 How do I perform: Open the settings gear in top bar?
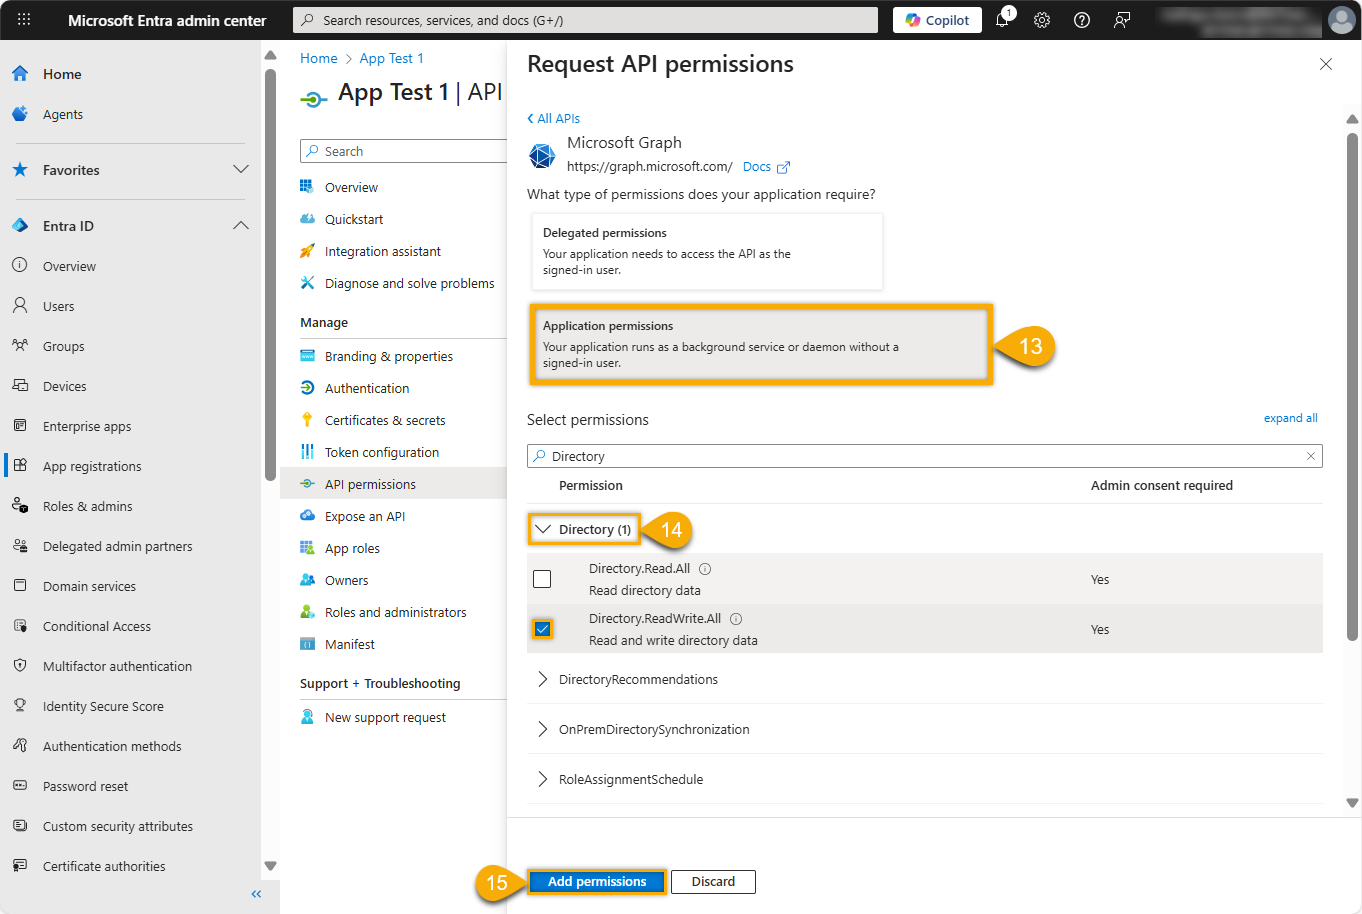coord(1042,20)
